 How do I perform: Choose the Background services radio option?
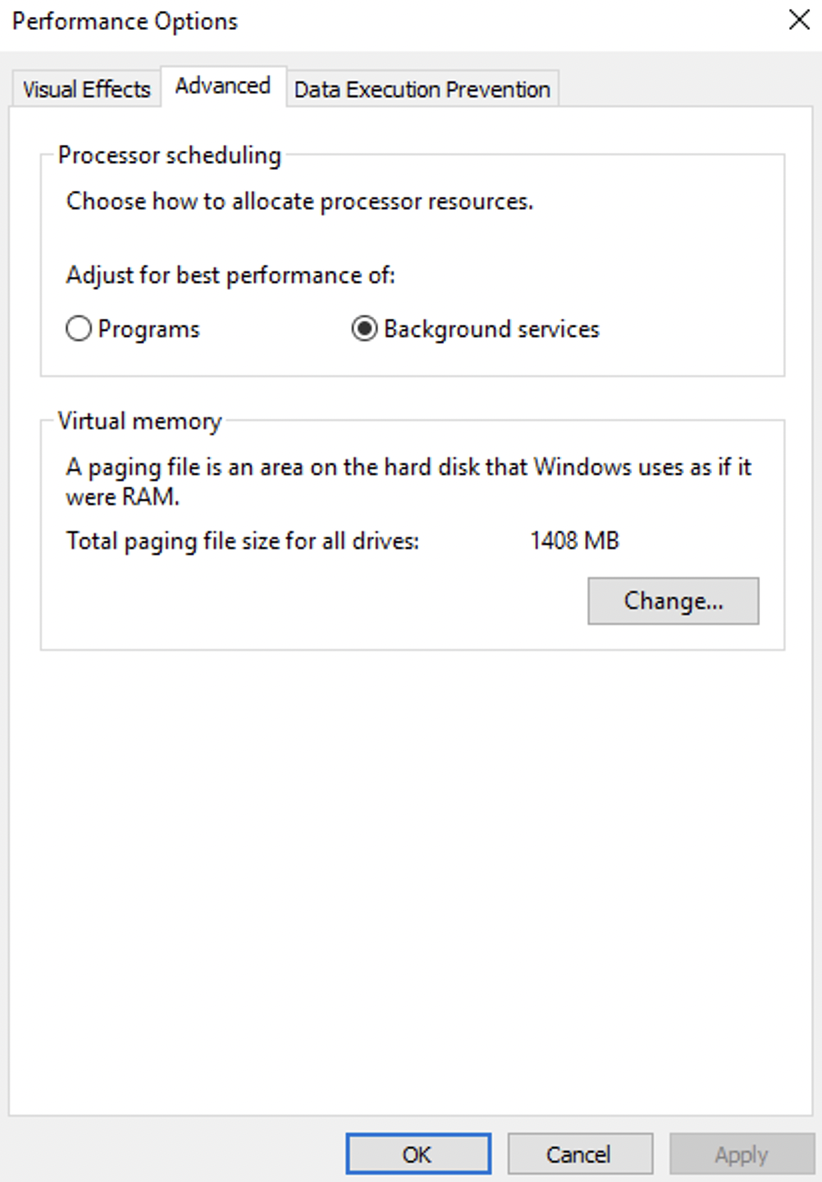[x=364, y=329]
